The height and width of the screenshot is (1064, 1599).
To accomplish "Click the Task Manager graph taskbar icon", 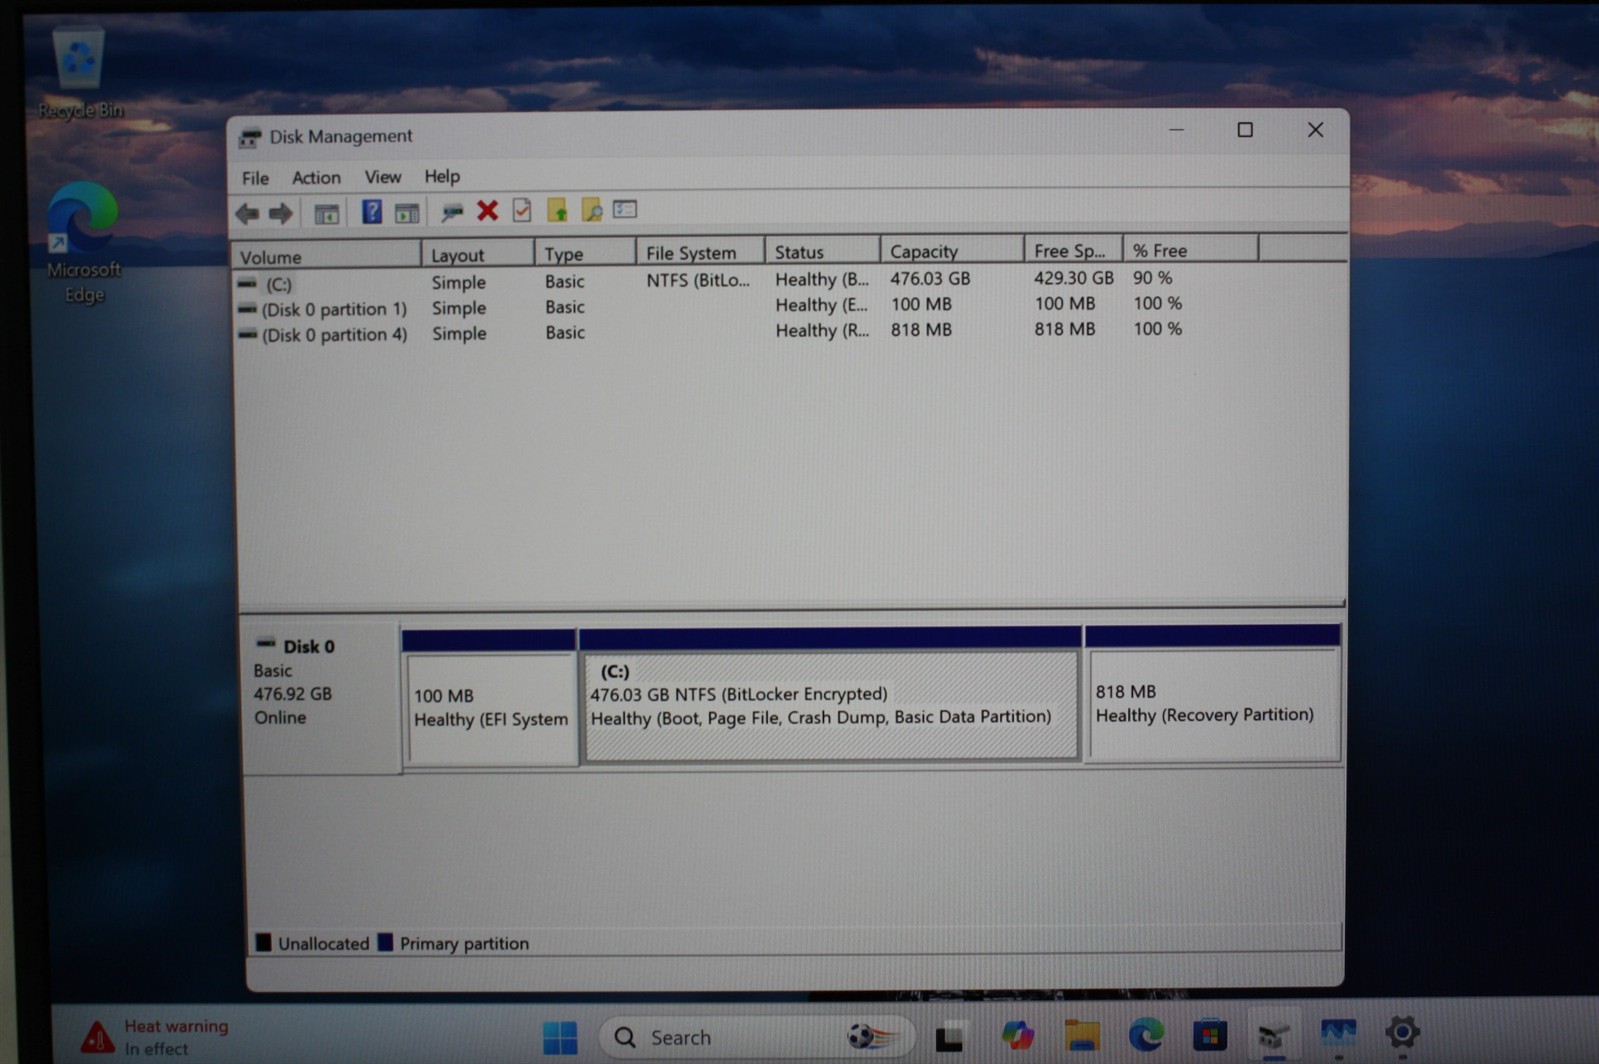I will pos(1338,1033).
